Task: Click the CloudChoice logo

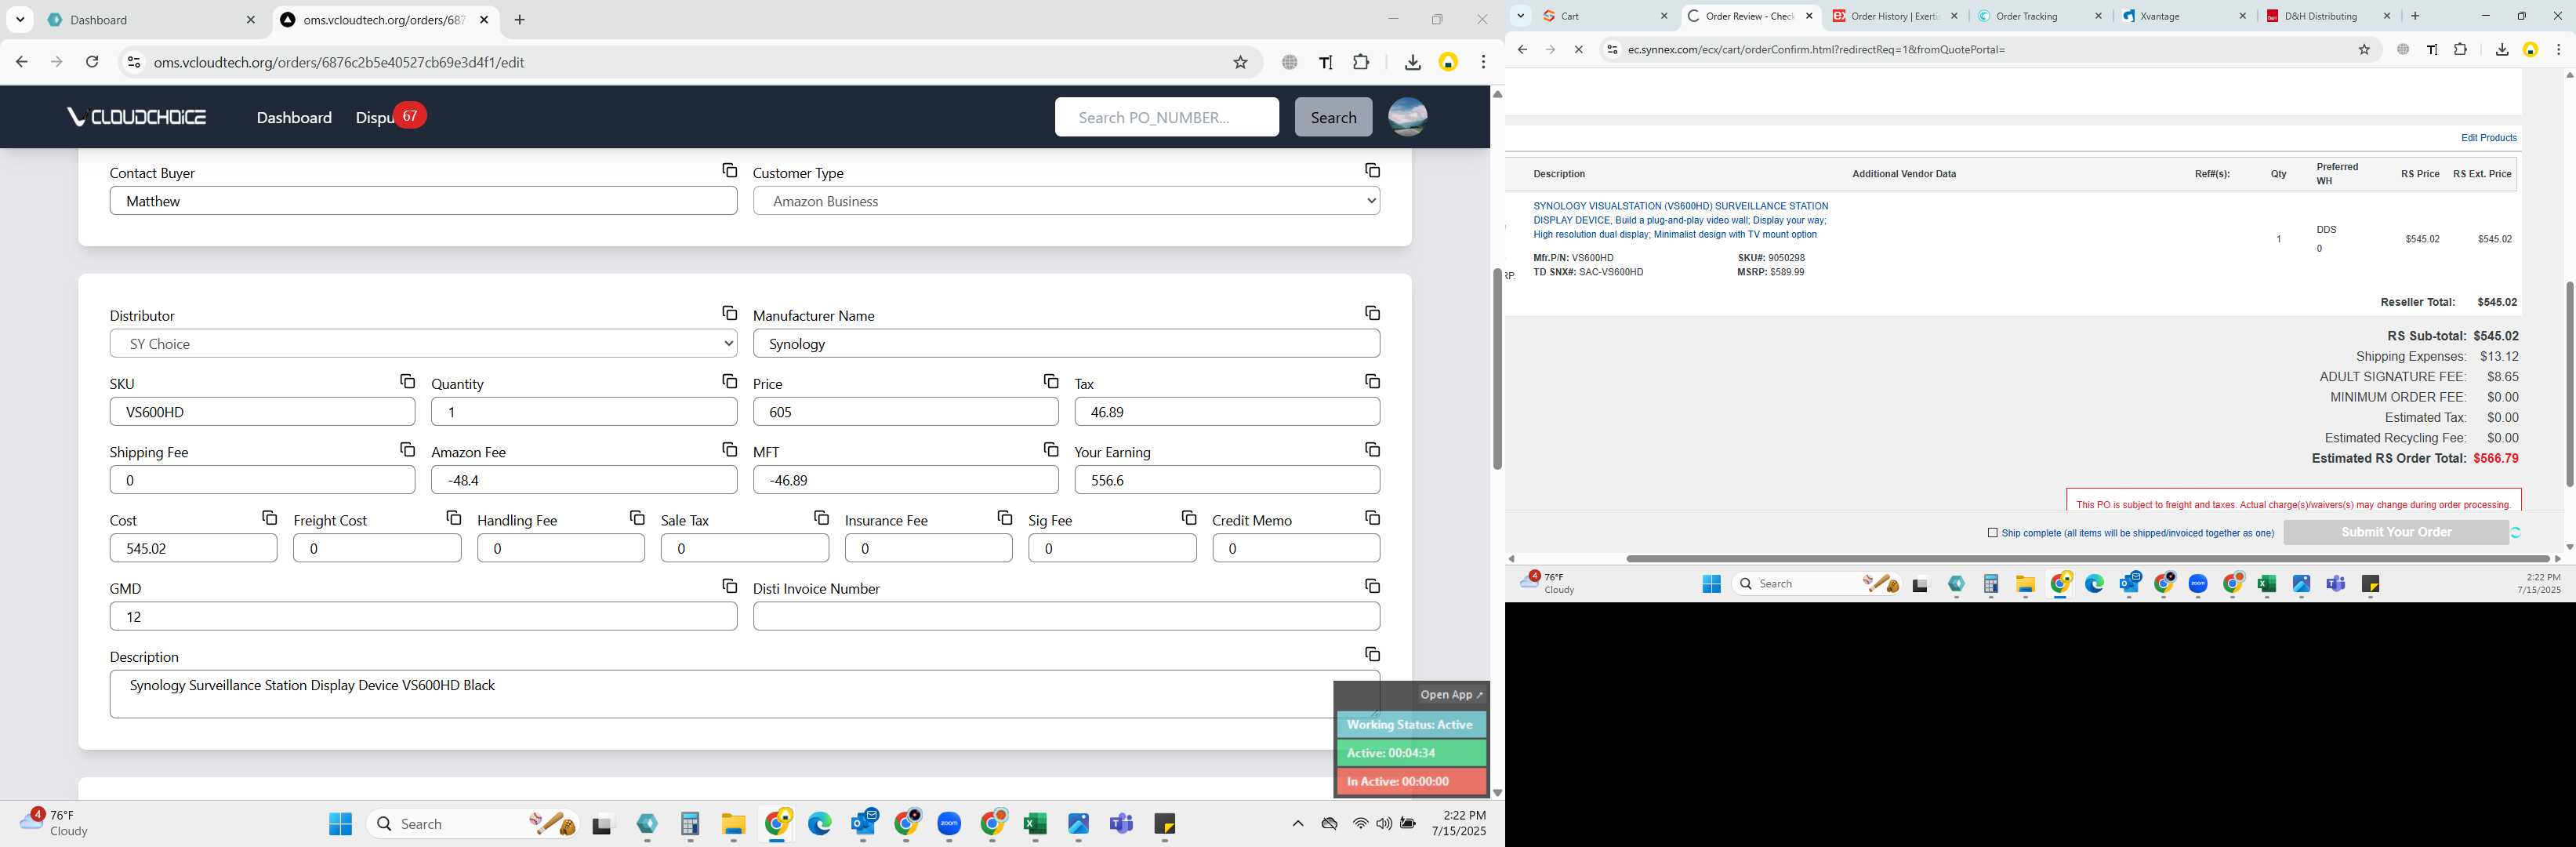Action: (137, 117)
